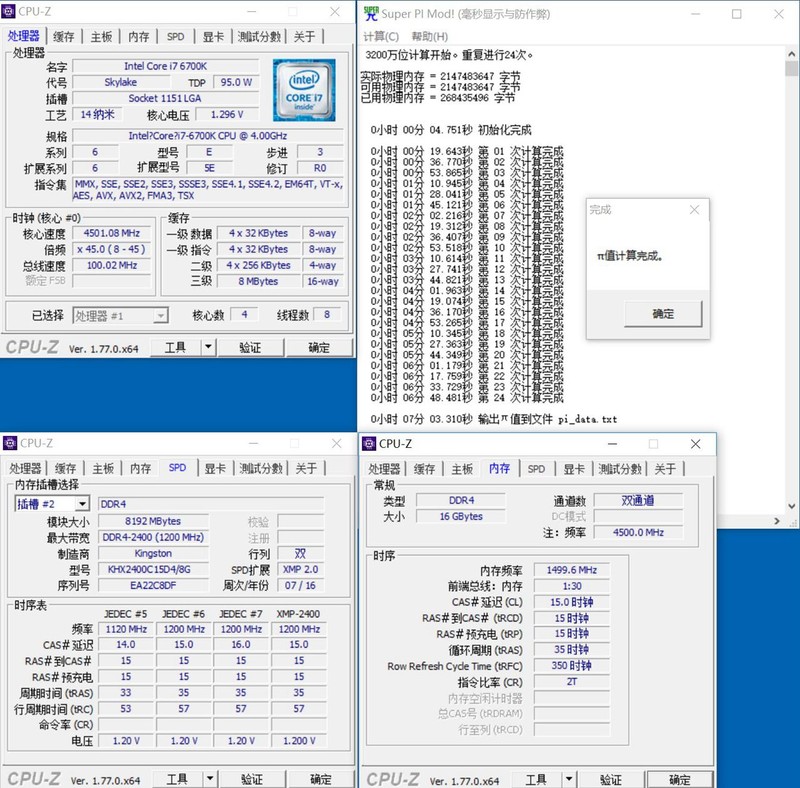Image resolution: width=800 pixels, height=788 pixels.
Task: Click the 350 时钟 tRFC value
Action: pos(571,666)
